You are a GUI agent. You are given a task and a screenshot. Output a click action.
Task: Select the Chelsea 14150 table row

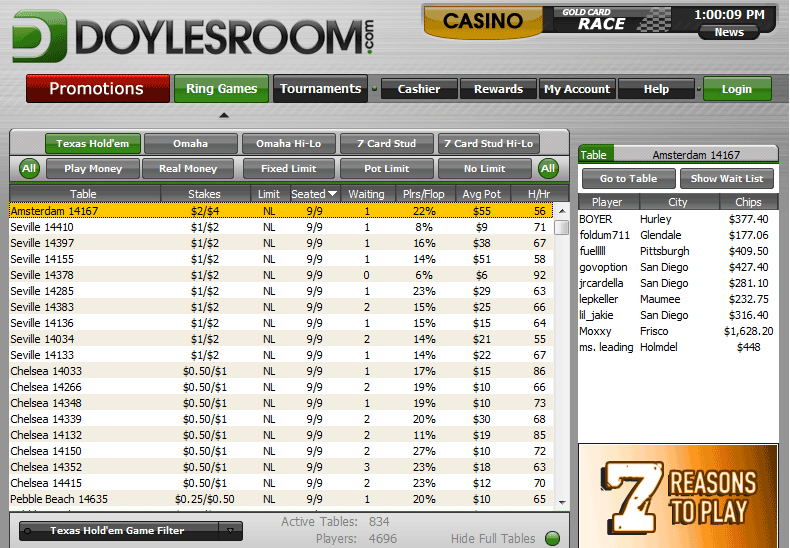281,451
